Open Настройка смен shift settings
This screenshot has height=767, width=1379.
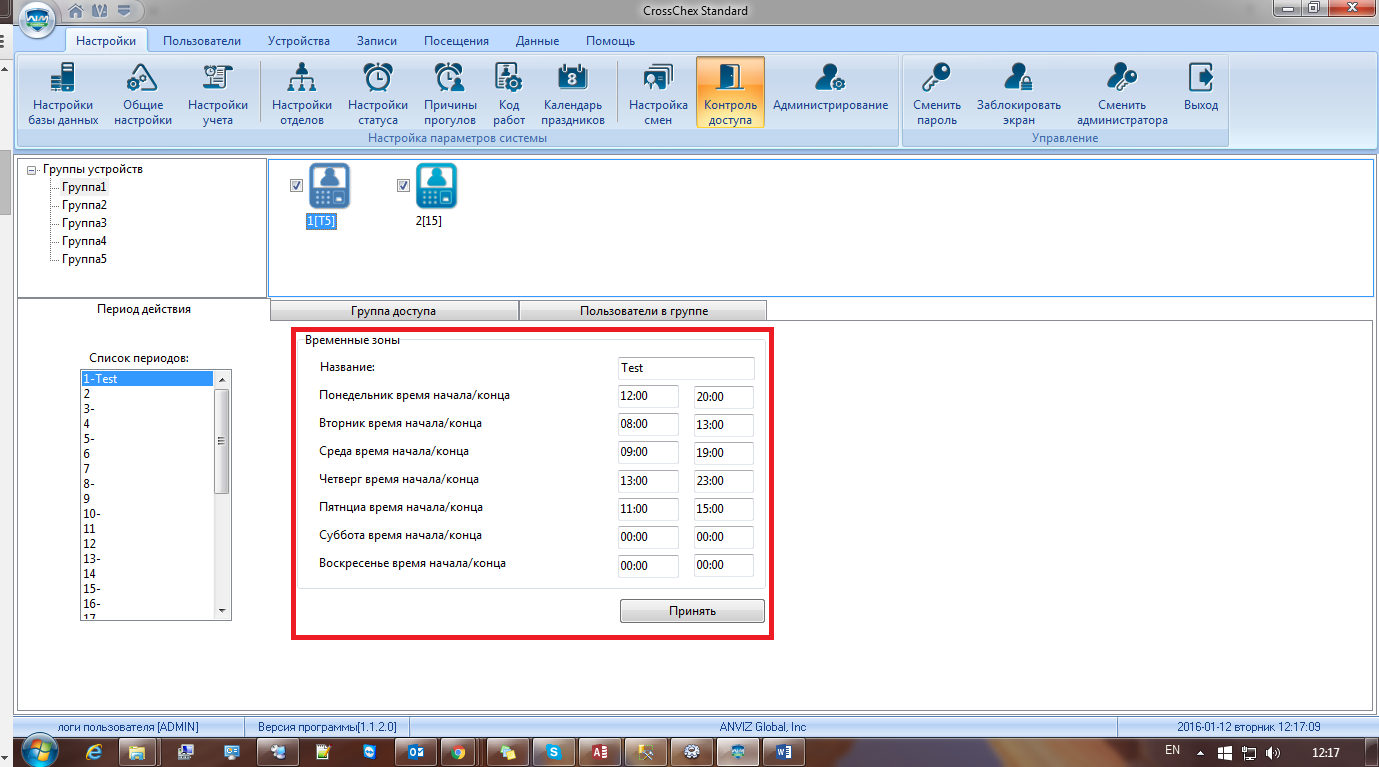658,93
